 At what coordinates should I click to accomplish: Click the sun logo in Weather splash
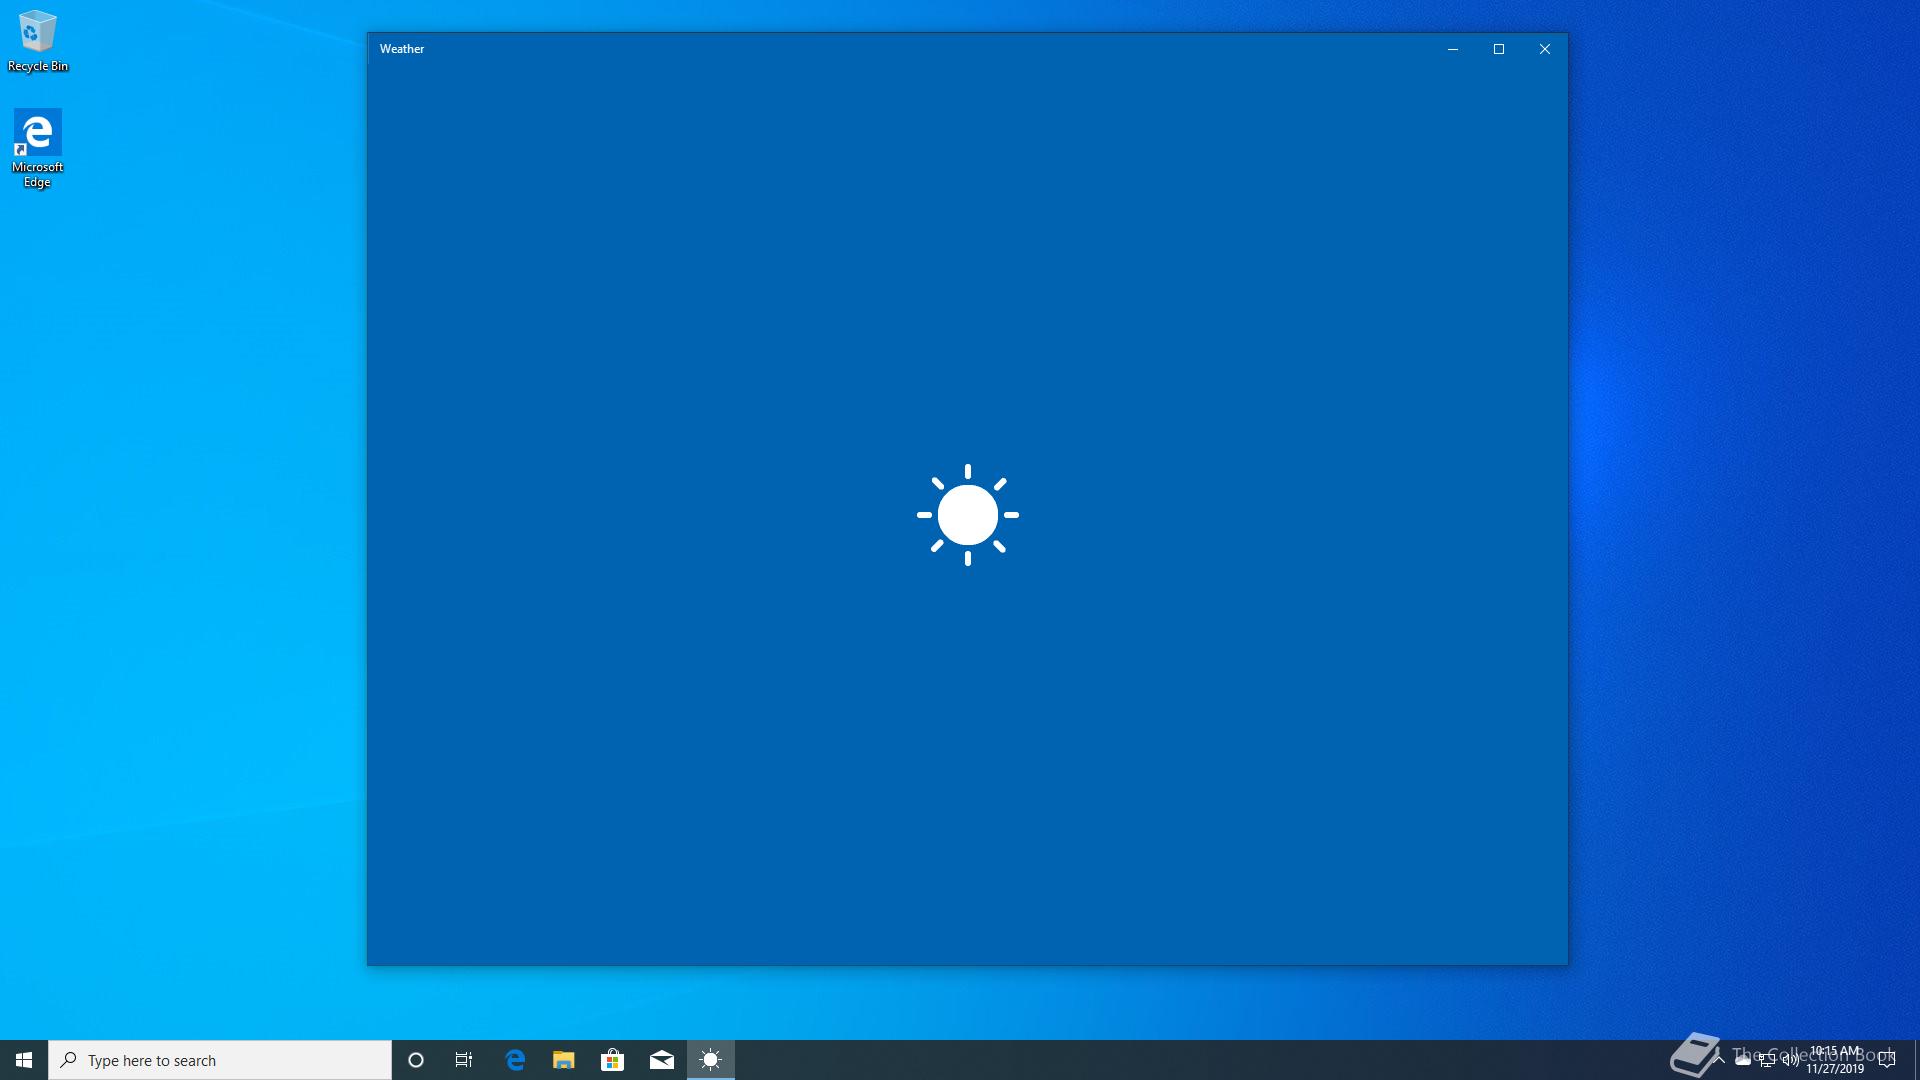(x=967, y=515)
